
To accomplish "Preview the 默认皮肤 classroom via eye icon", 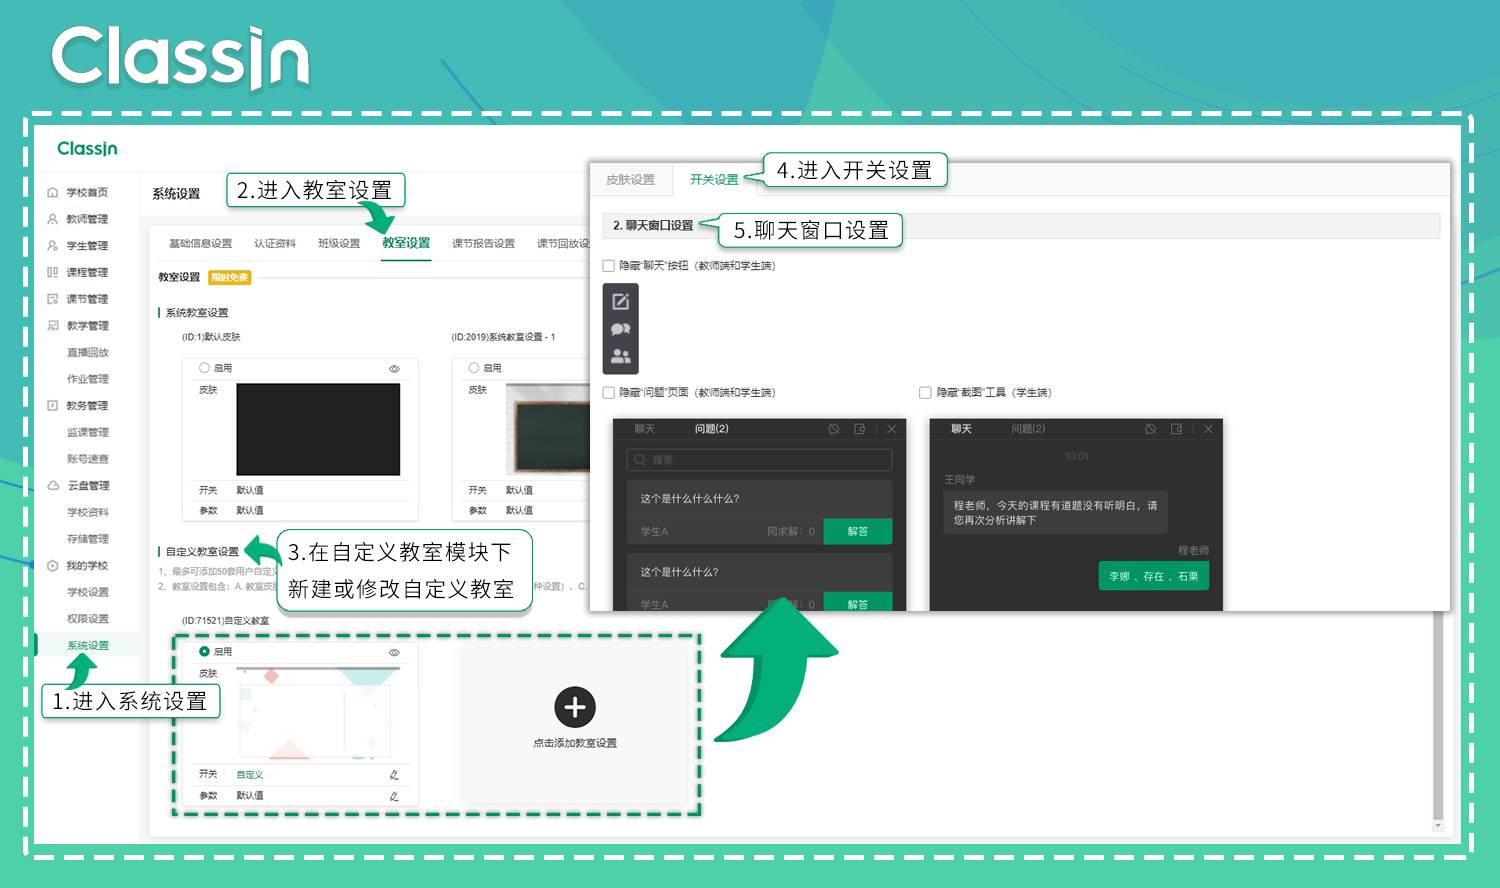I will 394,369.
